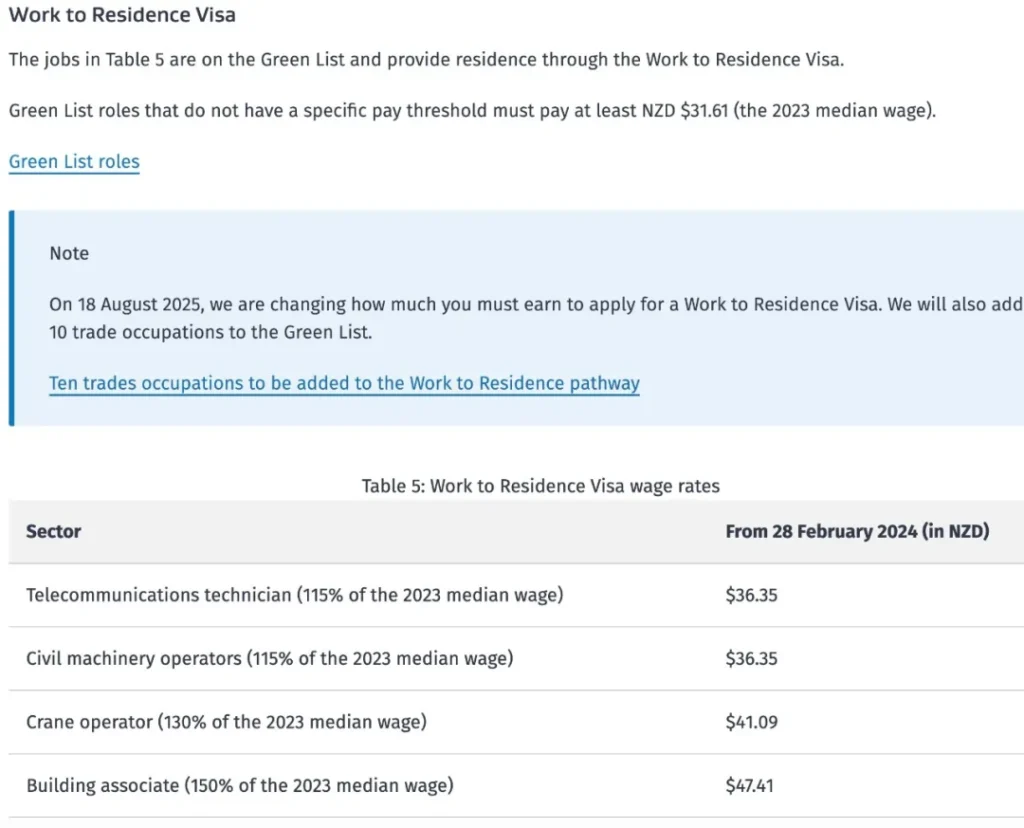Open the Ten trades occupations pathway link
Image resolution: width=1024 pixels, height=828 pixels.
(x=344, y=383)
